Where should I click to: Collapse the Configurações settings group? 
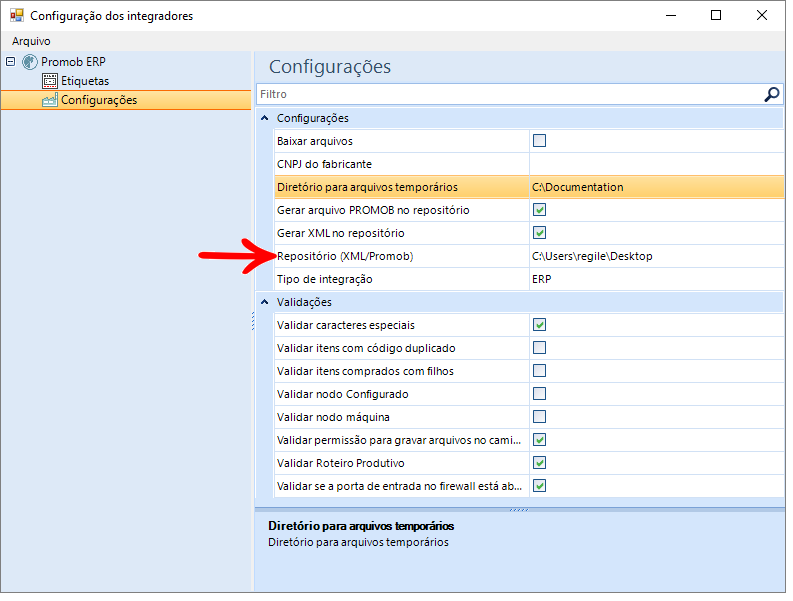coord(265,118)
